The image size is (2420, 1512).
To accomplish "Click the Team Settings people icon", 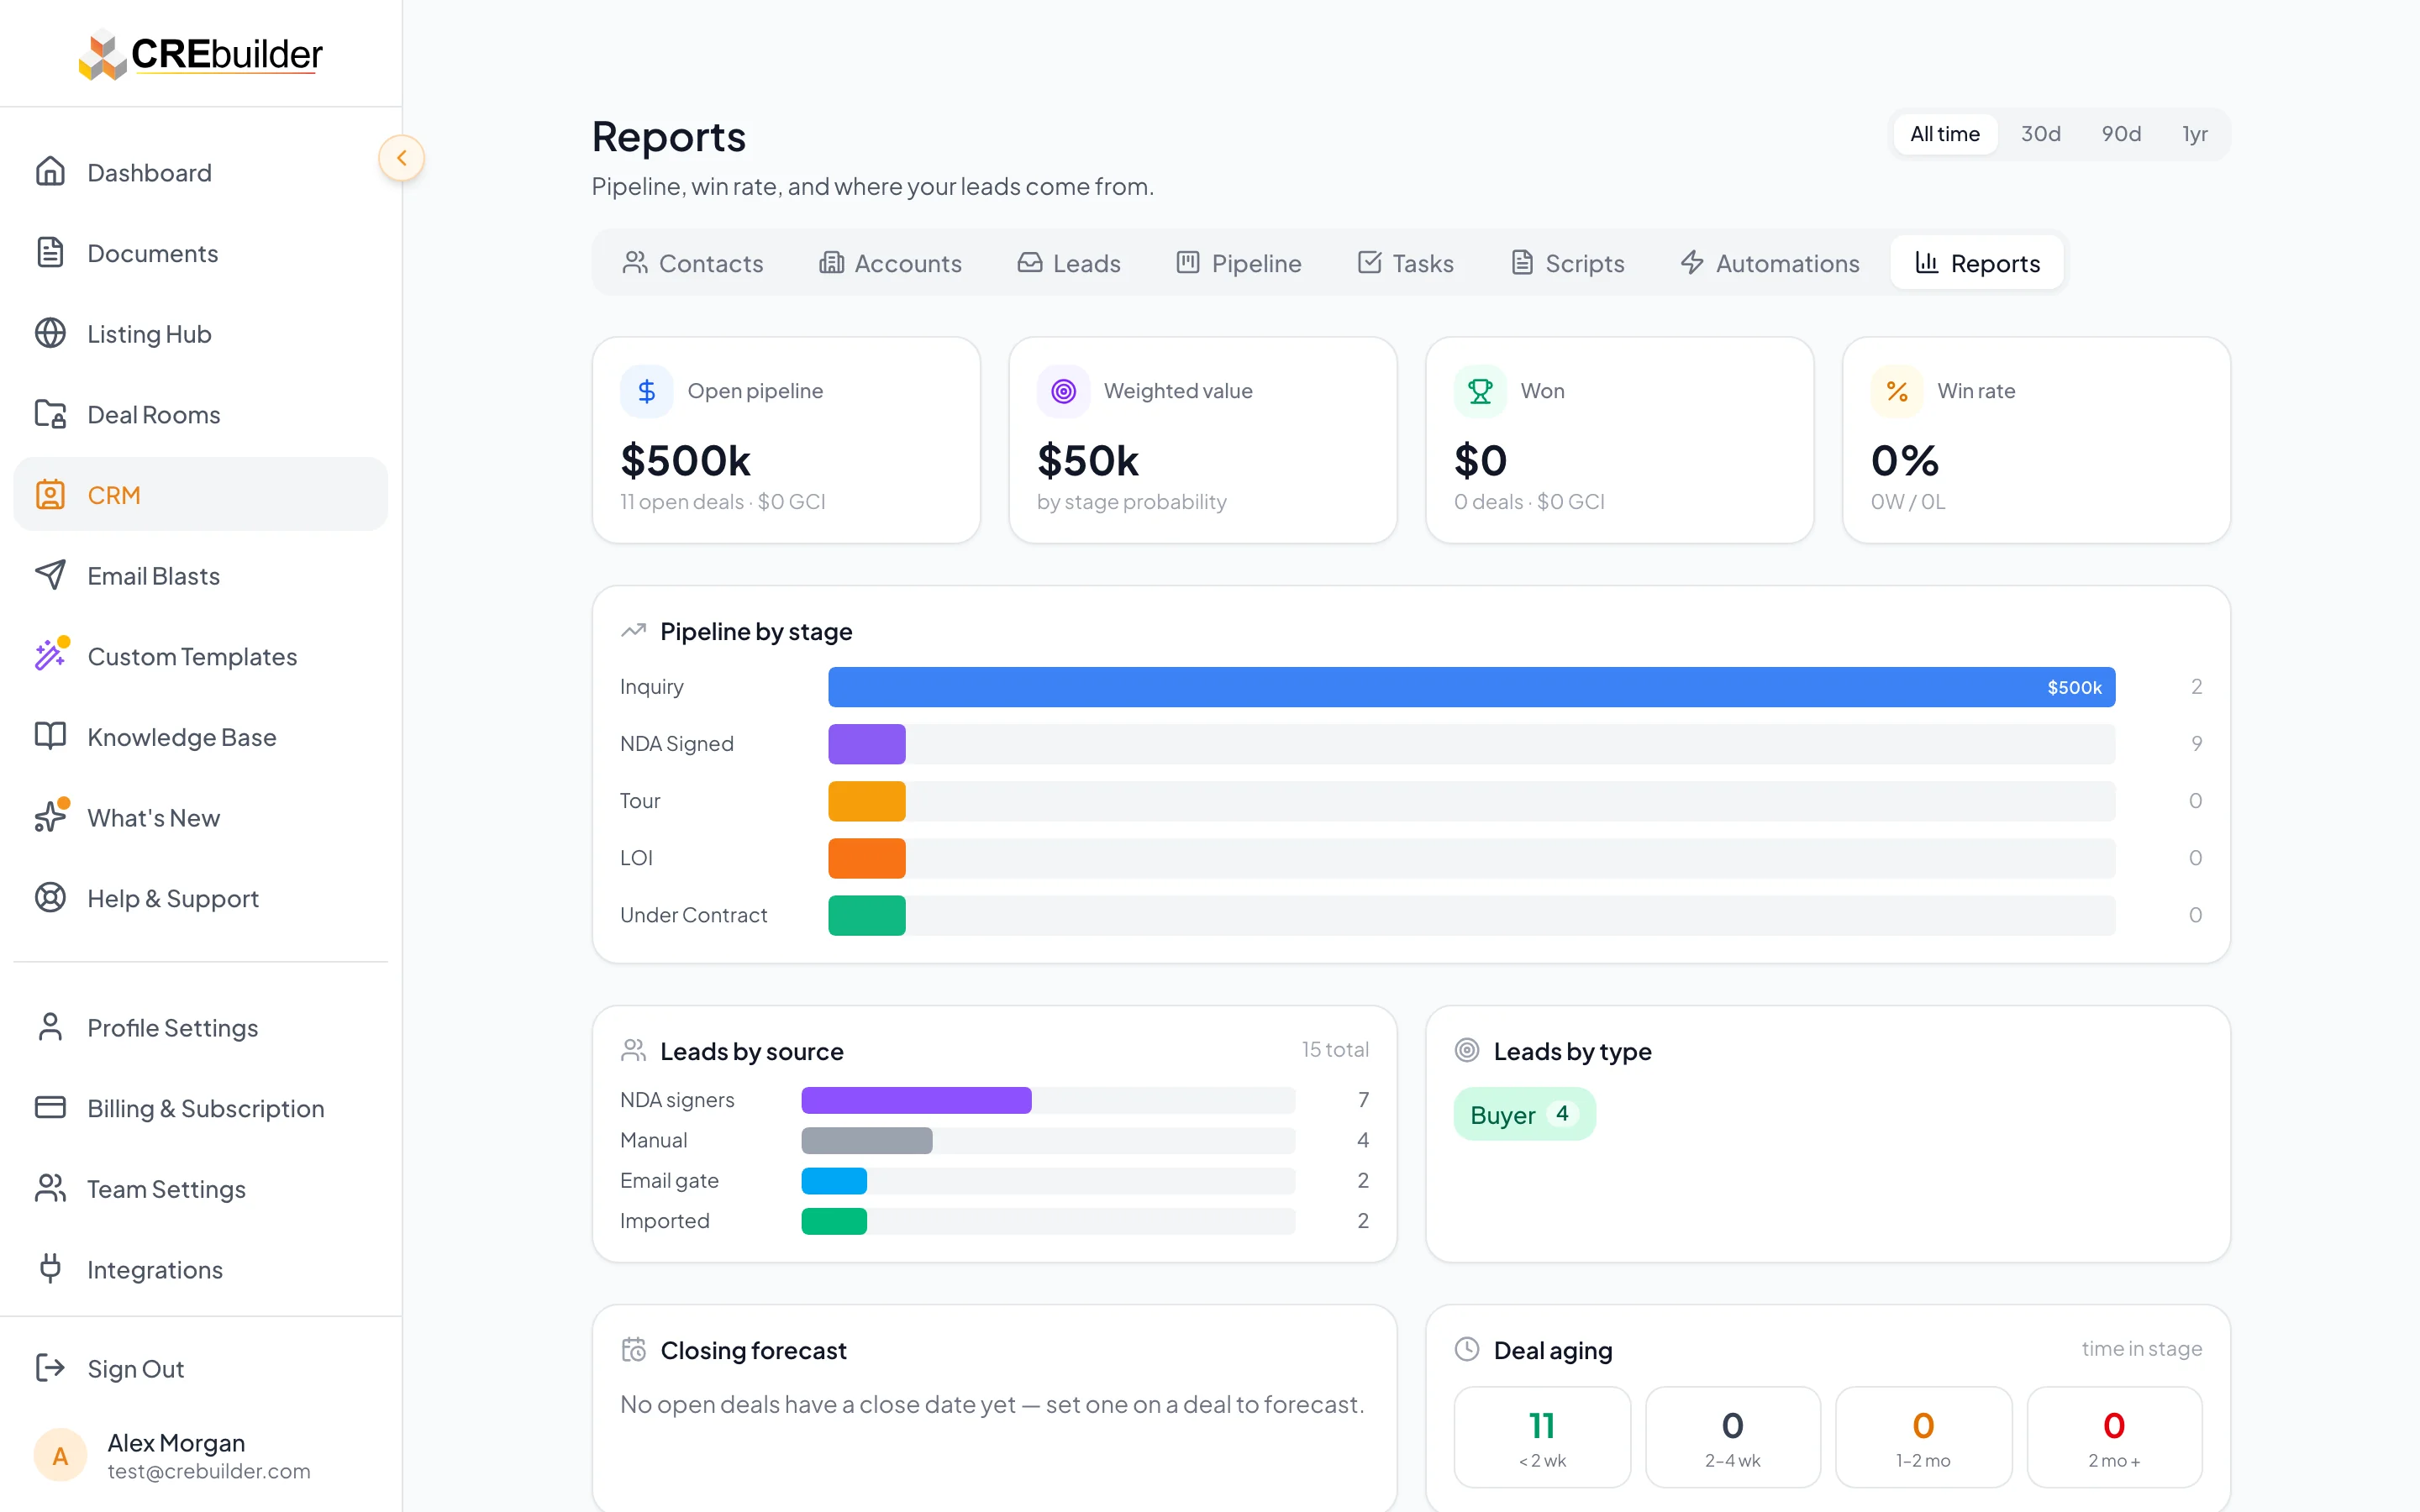I will tap(50, 1188).
